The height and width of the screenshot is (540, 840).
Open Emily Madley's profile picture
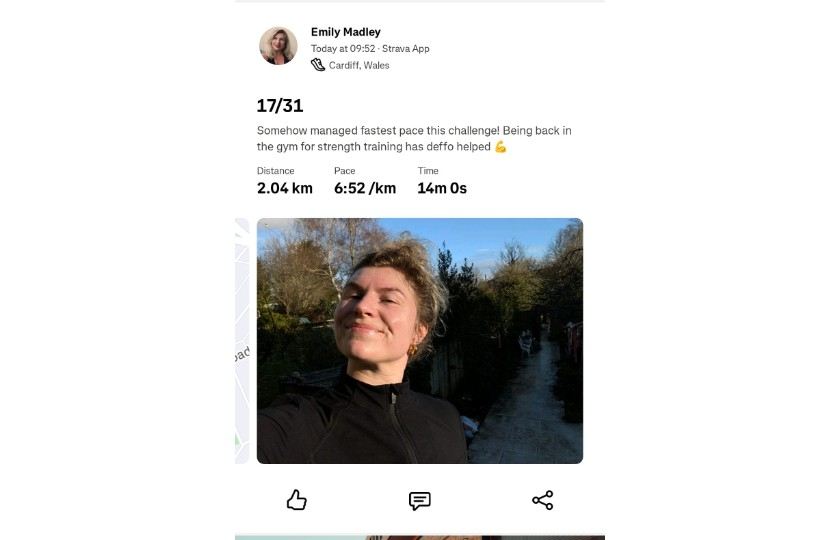(x=279, y=46)
